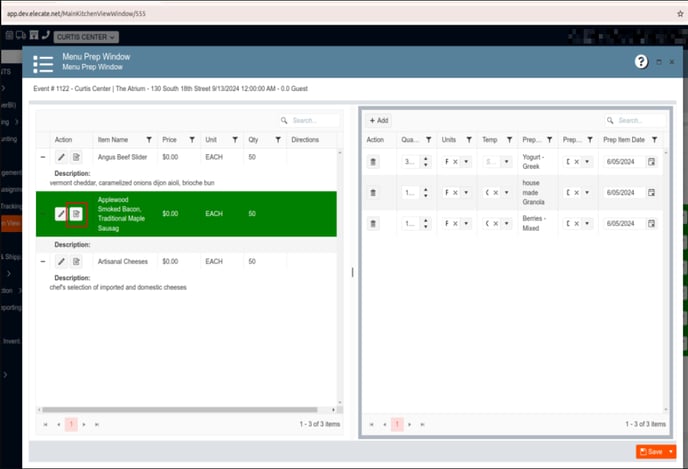Screen dimensions: 688x469
Task: Open the notes icon for Angus Beef Slider
Action: pyautogui.click(x=76, y=158)
